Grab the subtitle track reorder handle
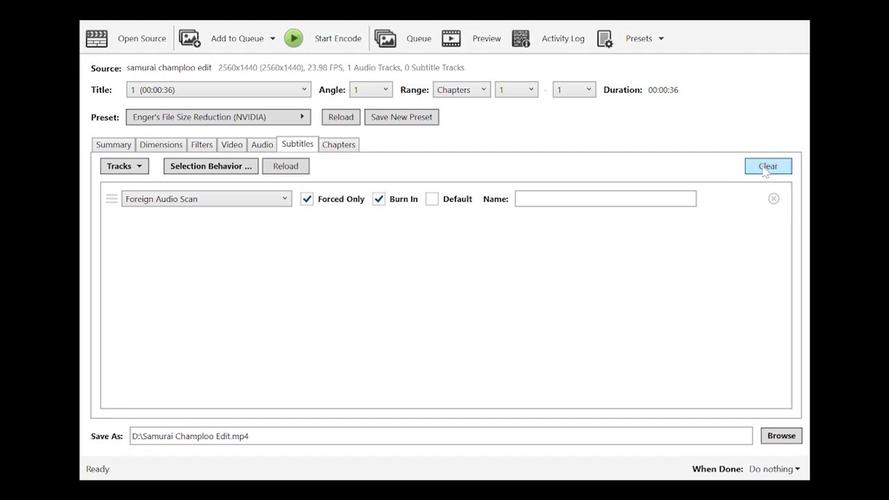889x500 pixels. [x=112, y=198]
